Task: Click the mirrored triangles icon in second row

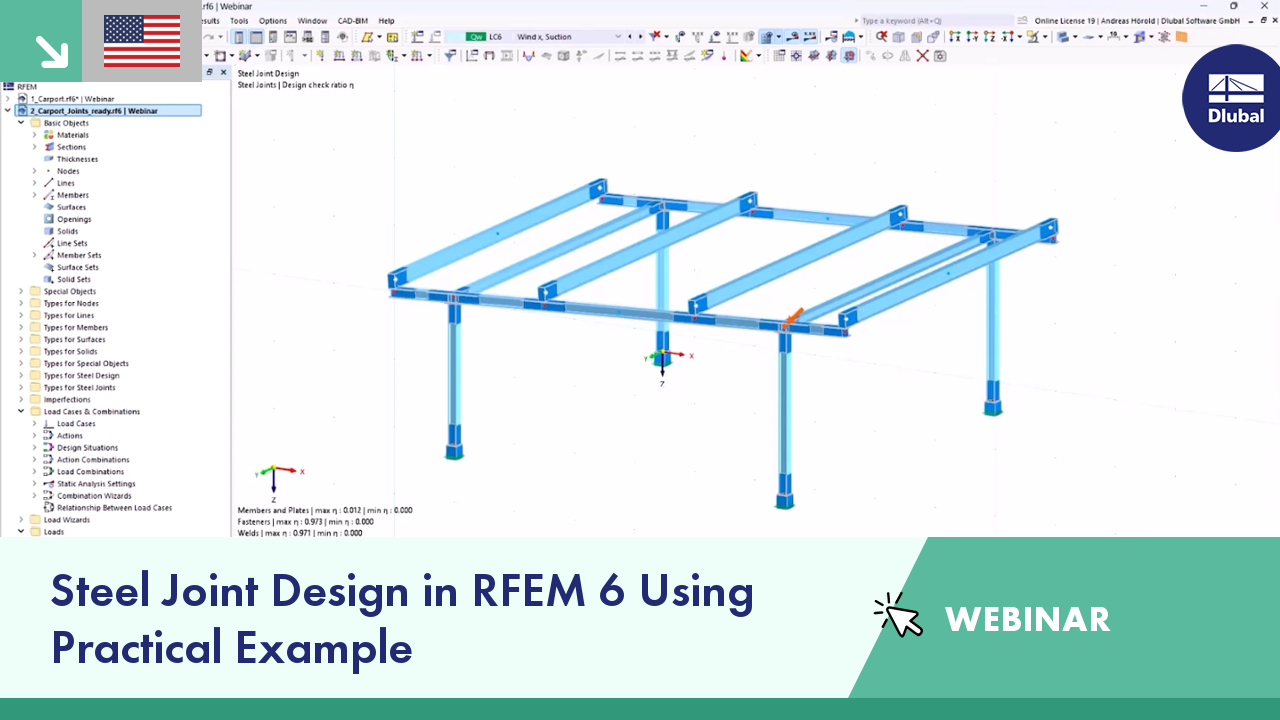Action: (905, 55)
